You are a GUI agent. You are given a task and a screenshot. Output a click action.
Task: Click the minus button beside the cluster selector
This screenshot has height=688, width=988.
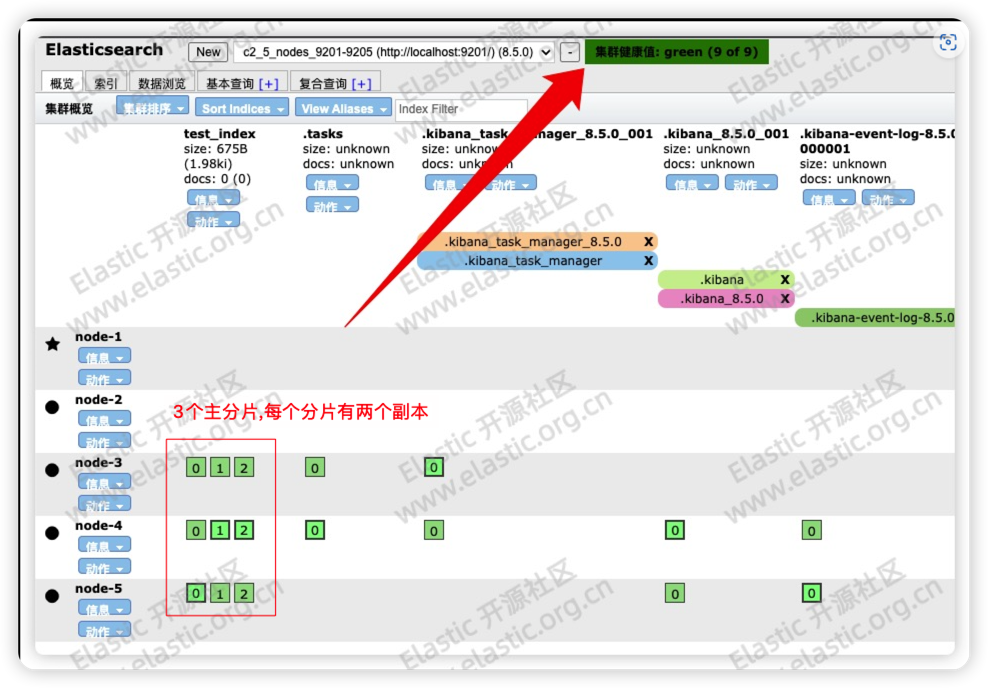coord(570,52)
